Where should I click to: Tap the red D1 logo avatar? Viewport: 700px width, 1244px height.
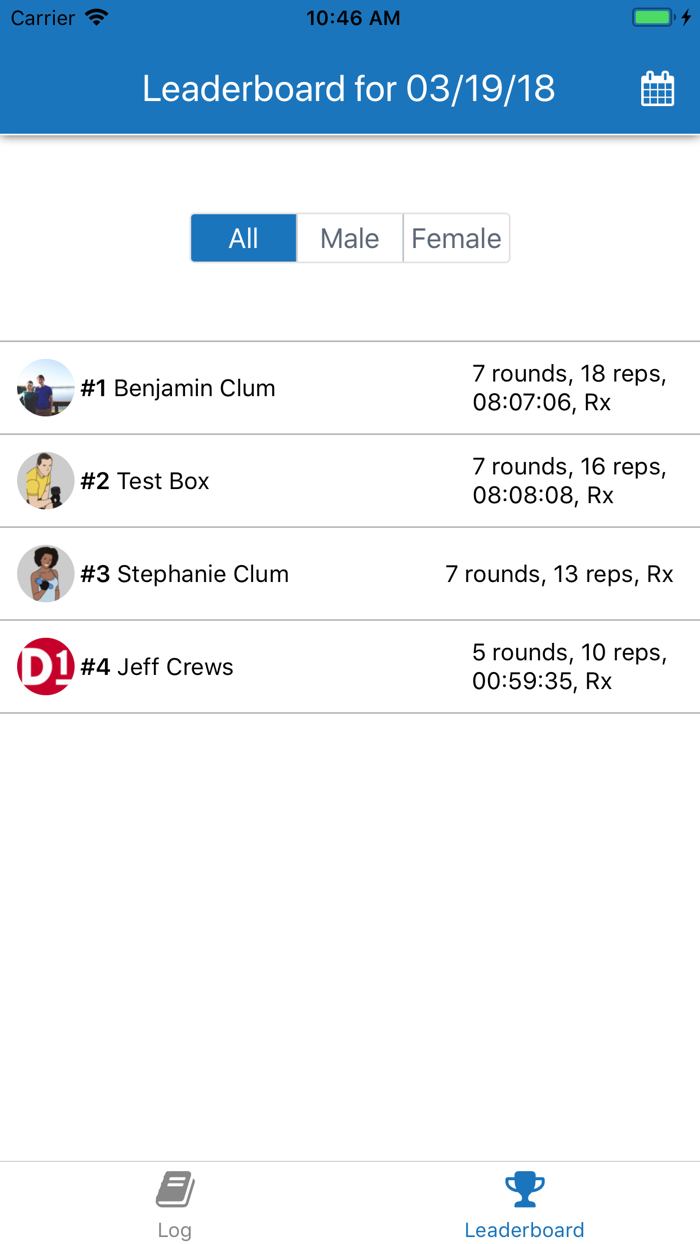pyautogui.click(x=45, y=667)
